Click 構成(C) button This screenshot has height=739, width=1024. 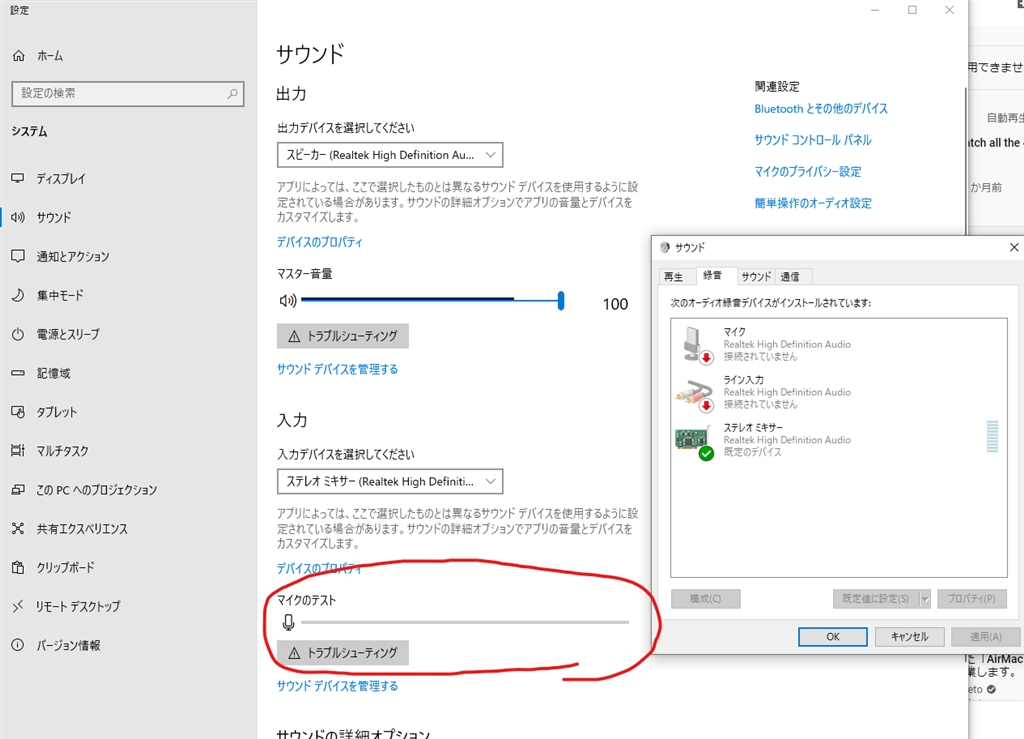[x=705, y=599]
